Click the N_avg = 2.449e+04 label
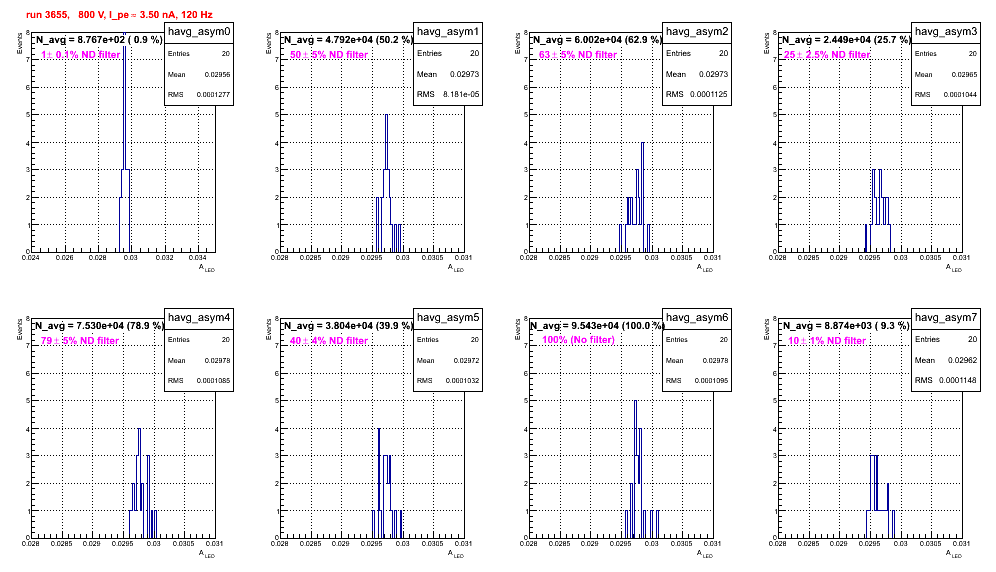The width and height of the screenshot is (996, 572). (846, 39)
